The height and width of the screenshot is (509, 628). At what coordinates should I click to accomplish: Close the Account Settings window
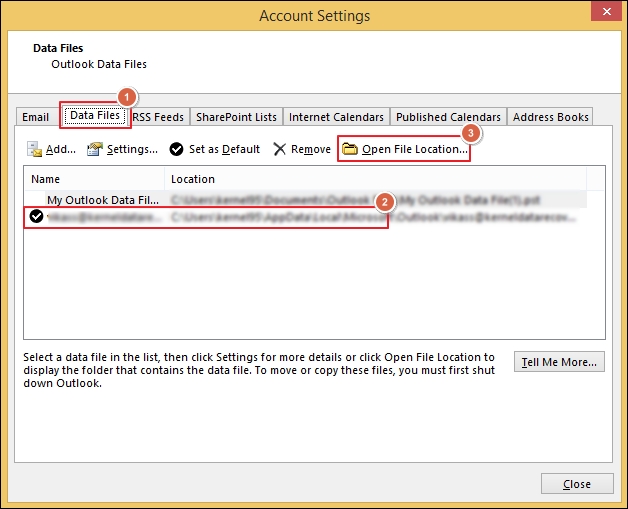coord(607,11)
